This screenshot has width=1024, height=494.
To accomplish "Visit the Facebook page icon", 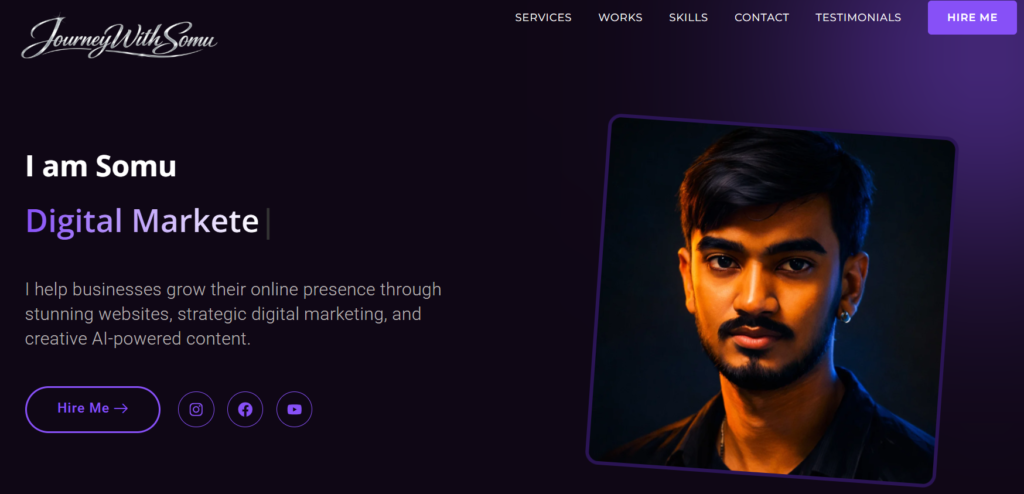I will click(245, 410).
